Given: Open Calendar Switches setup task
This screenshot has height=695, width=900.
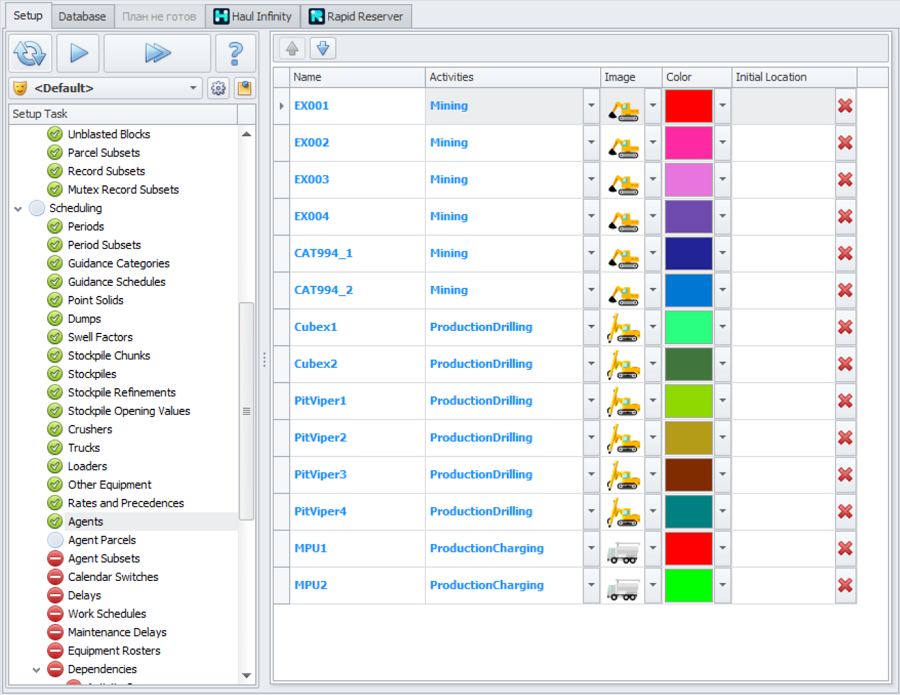Looking at the screenshot, I should (112, 577).
